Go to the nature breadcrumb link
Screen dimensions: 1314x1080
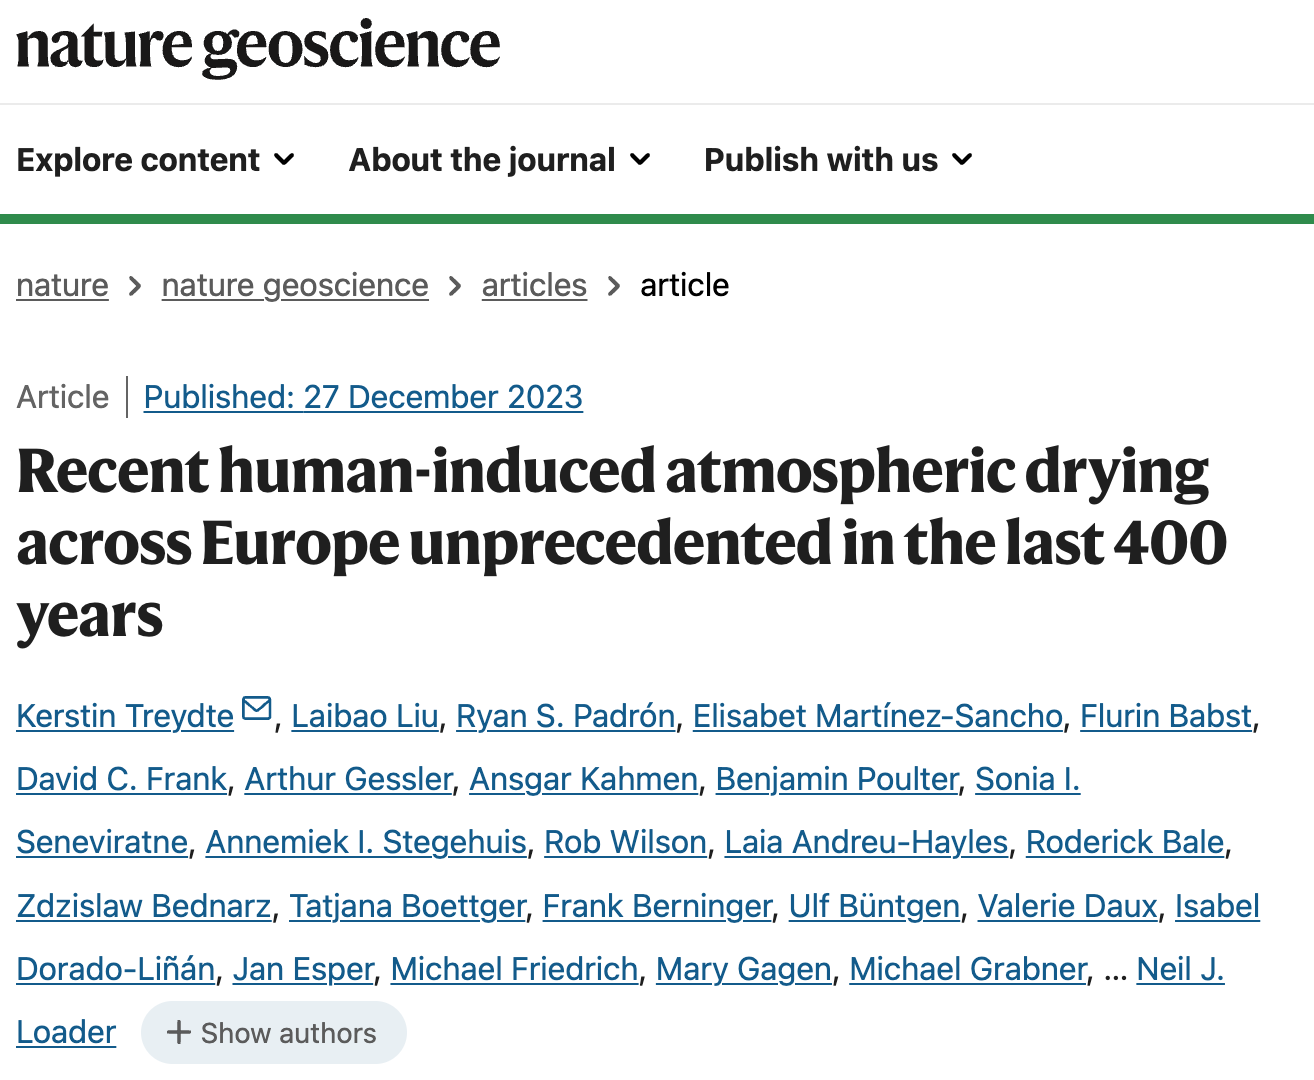62,285
